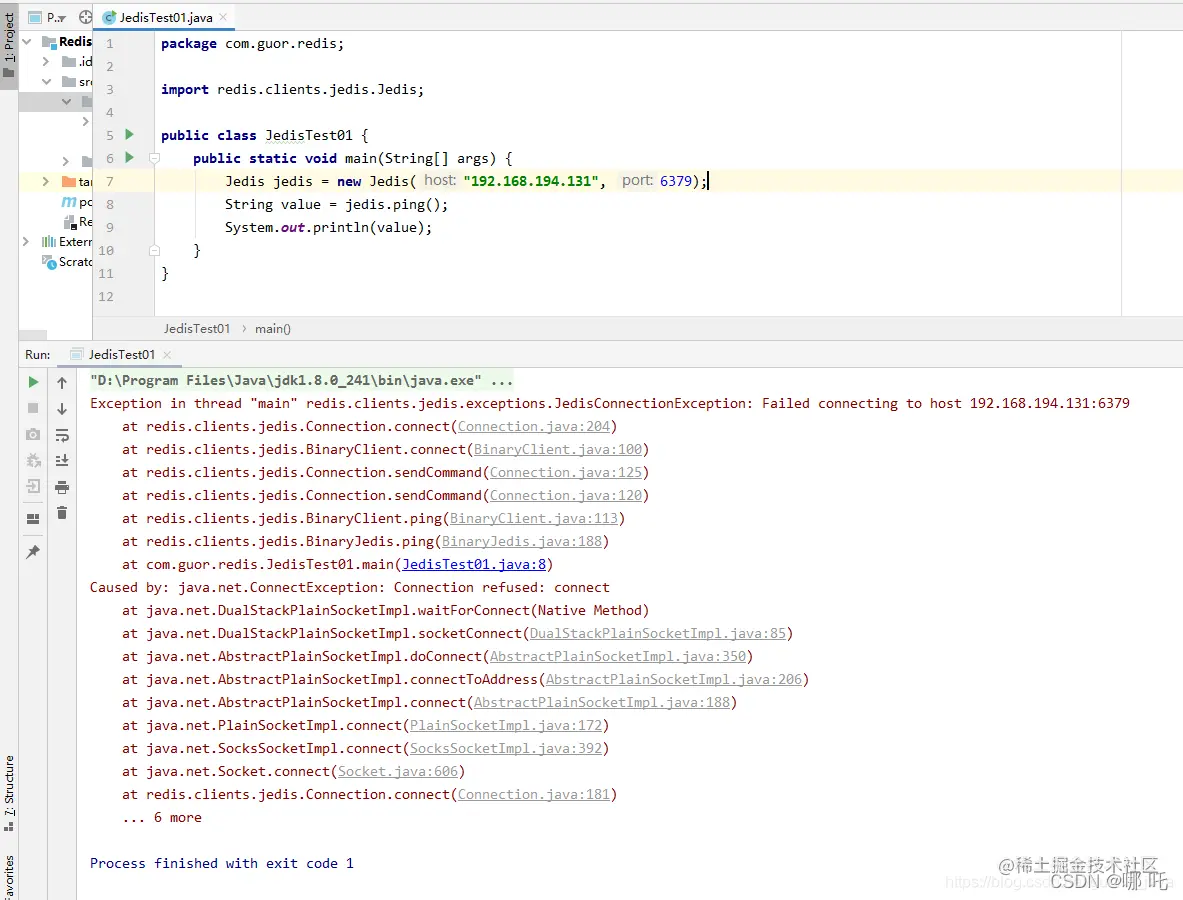This screenshot has height=900, width=1183.
Task: Open Socket.java:606 link
Action: point(398,772)
